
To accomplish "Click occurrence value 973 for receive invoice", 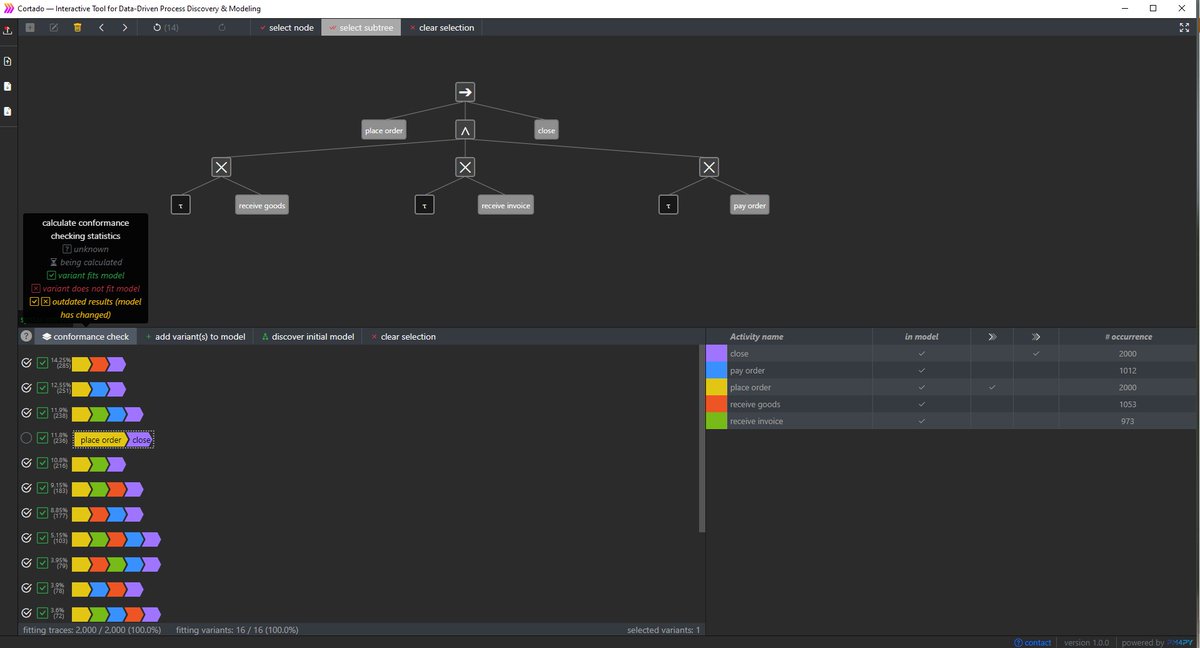I will pos(1127,421).
